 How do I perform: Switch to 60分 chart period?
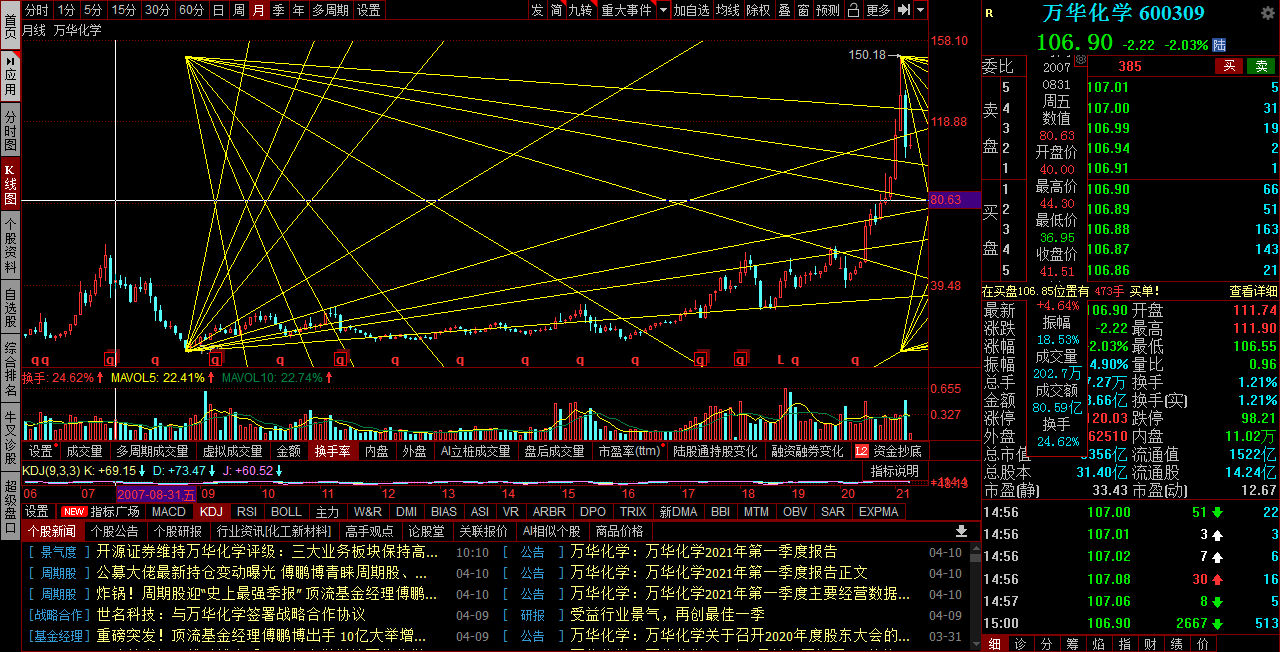click(191, 10)
